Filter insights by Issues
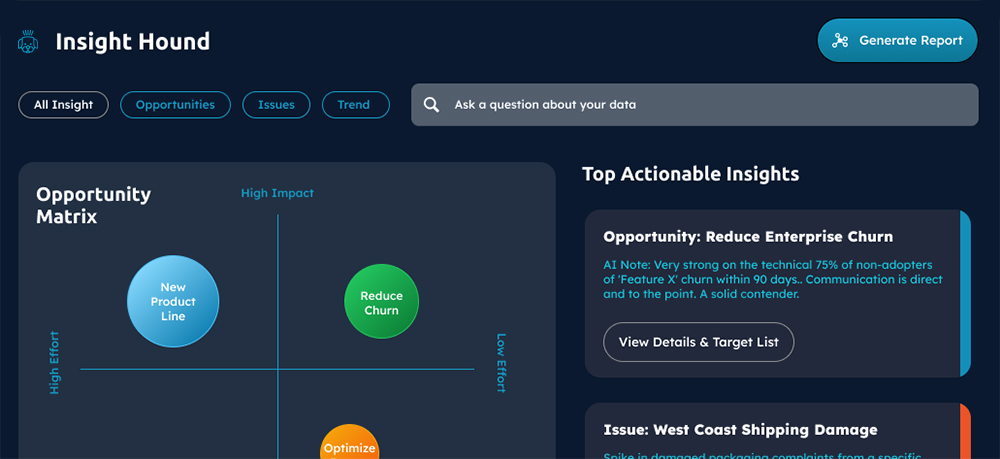This screenshot has height=459, width=1000. pos(276,104)
